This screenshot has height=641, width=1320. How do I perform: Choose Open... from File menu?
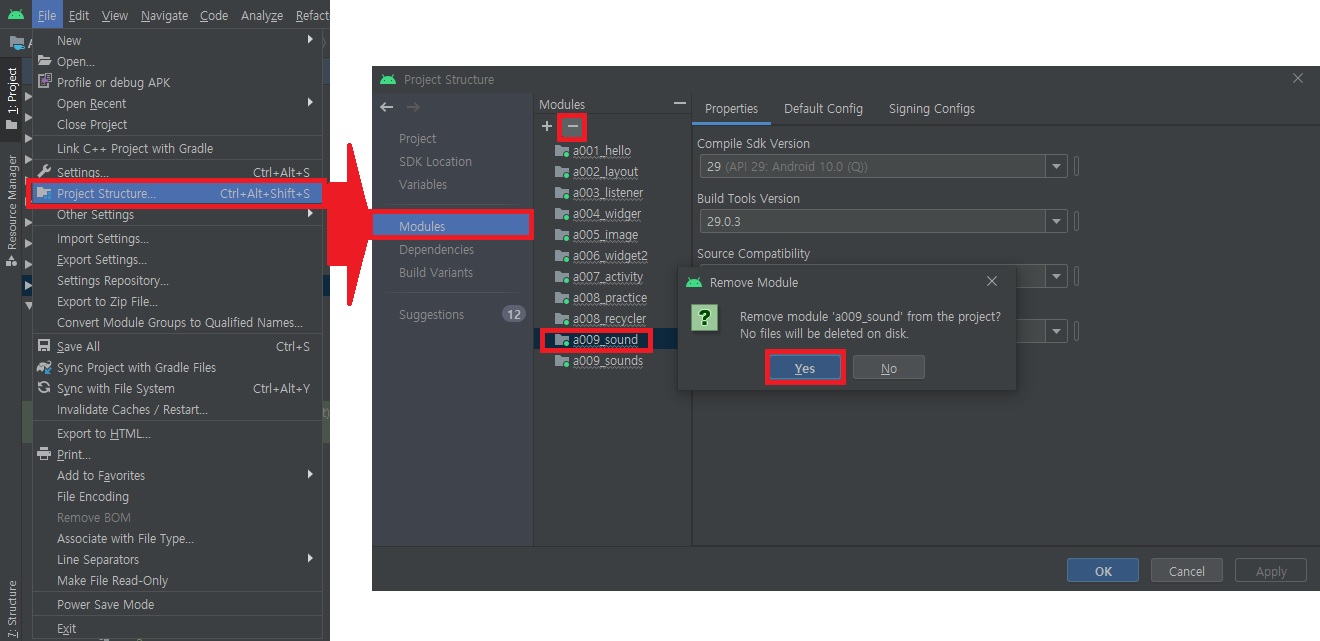(x=177, y=61)
